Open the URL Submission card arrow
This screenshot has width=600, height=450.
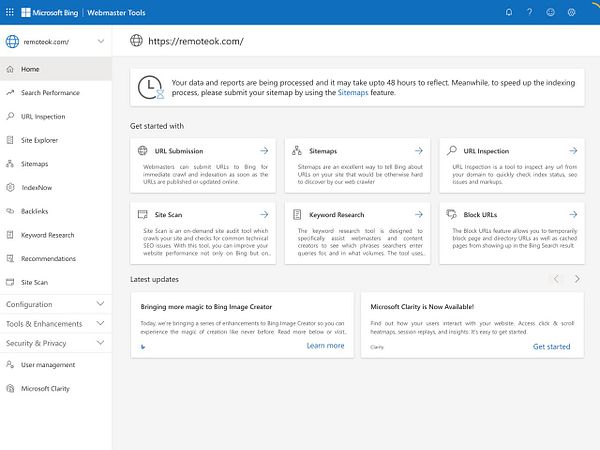pos(264,151)
